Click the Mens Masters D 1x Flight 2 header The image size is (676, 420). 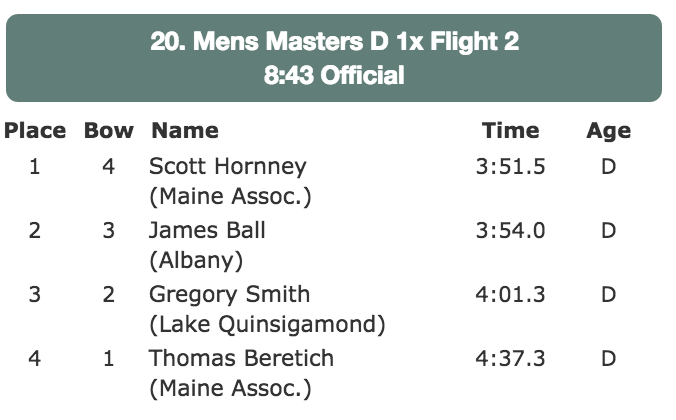coord(334,42)
